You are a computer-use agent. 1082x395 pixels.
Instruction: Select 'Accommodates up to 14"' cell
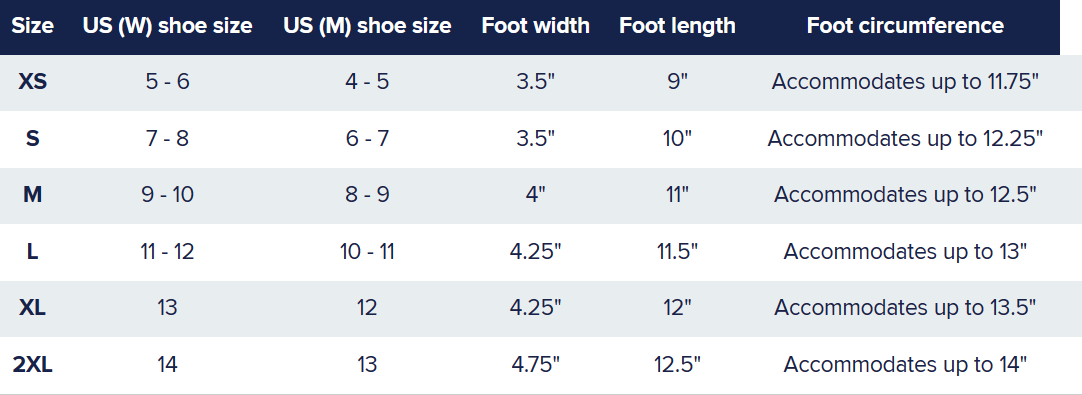click(905, 364)
